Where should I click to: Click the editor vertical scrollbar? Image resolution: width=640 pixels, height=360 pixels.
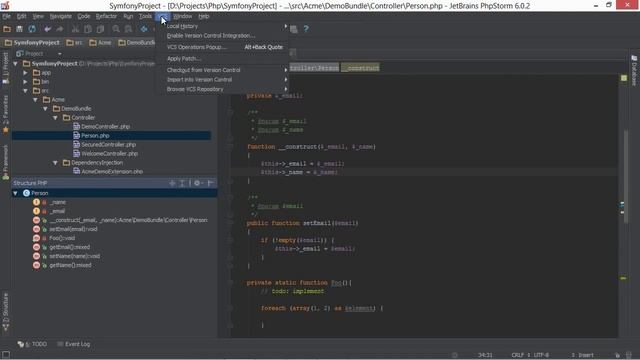pyautogui.click(x=625, y=177)
